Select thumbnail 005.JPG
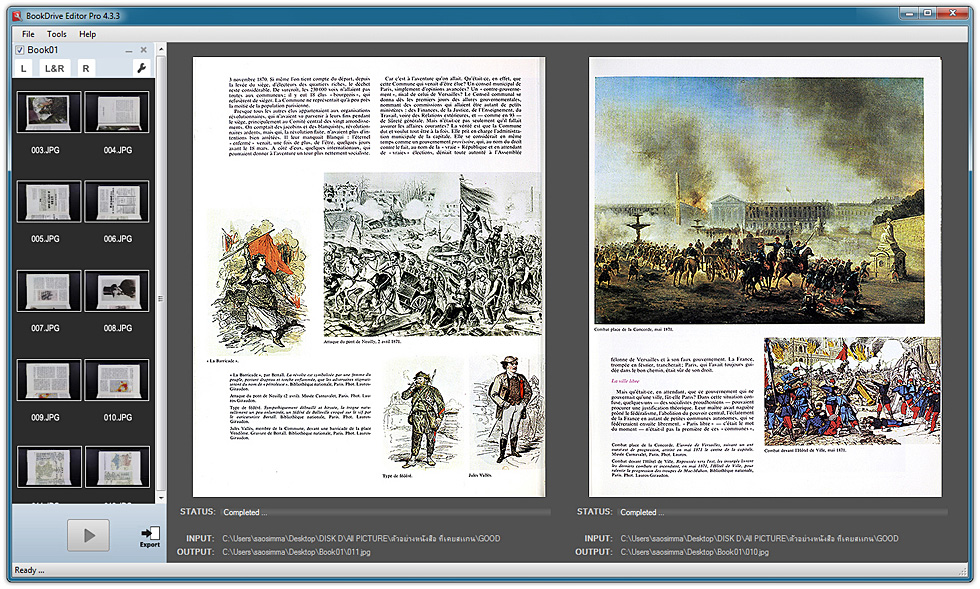Viewport: 980px width, 589px height. pyautogui.click(x=49, y=201)
